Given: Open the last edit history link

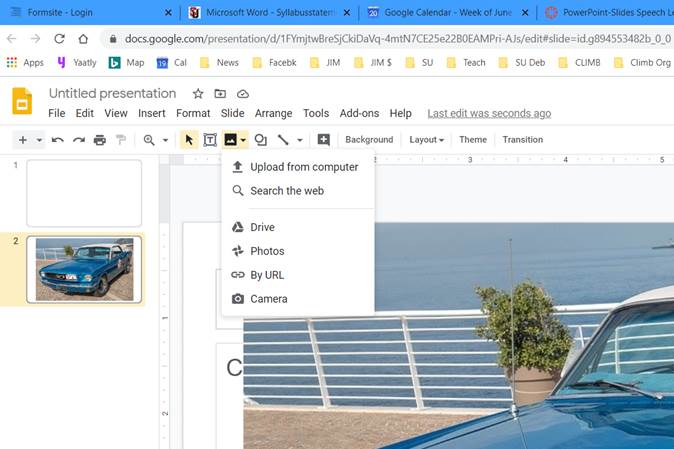Looking at the screenshot, I should [x=489, y=114].
